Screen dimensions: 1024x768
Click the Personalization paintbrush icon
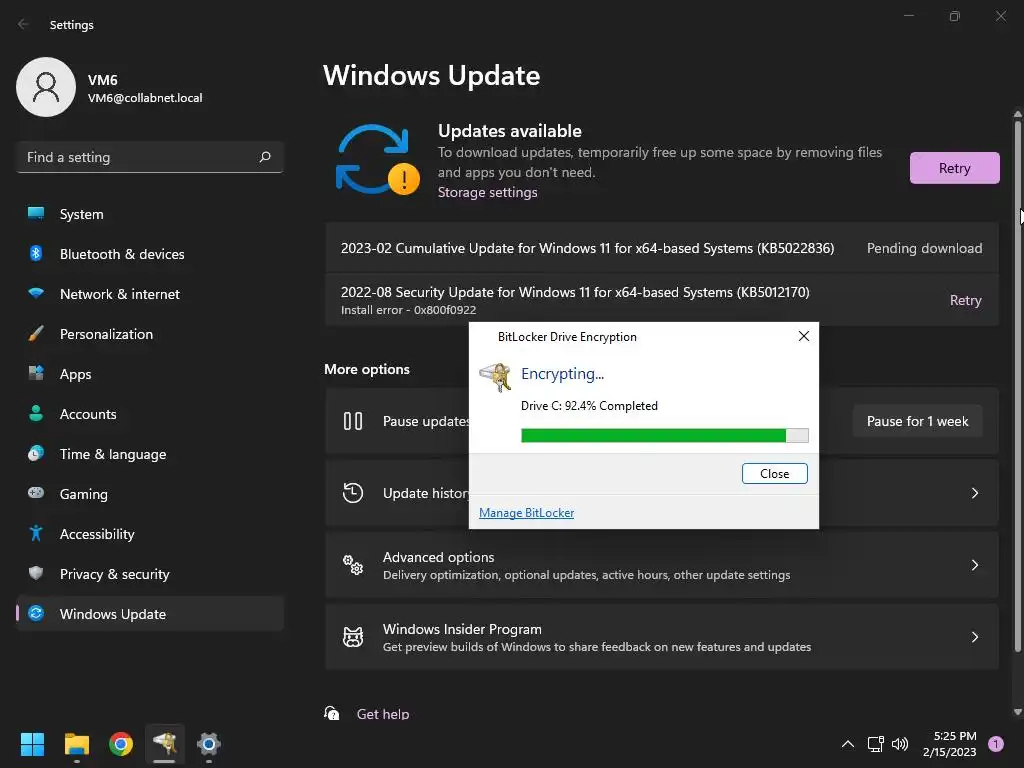[36, 333]
